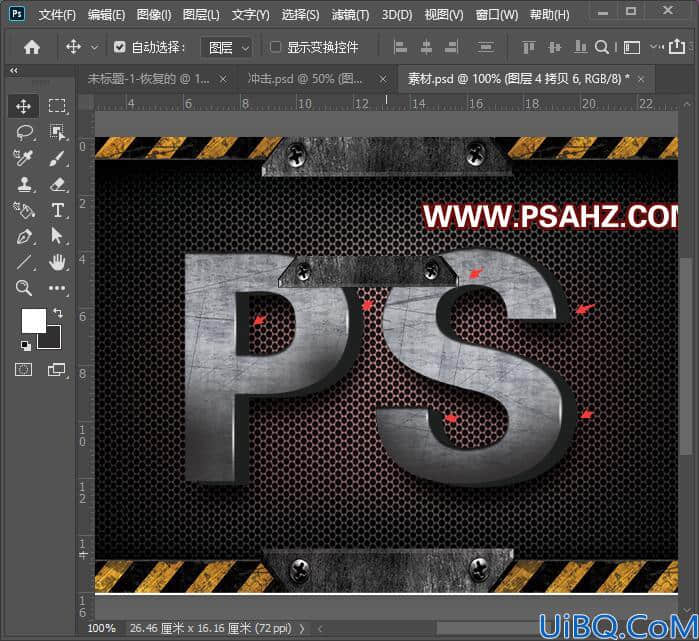Open the 帮助(H) menu
This screenshot has width=699, height=641.
pos(549,15)
